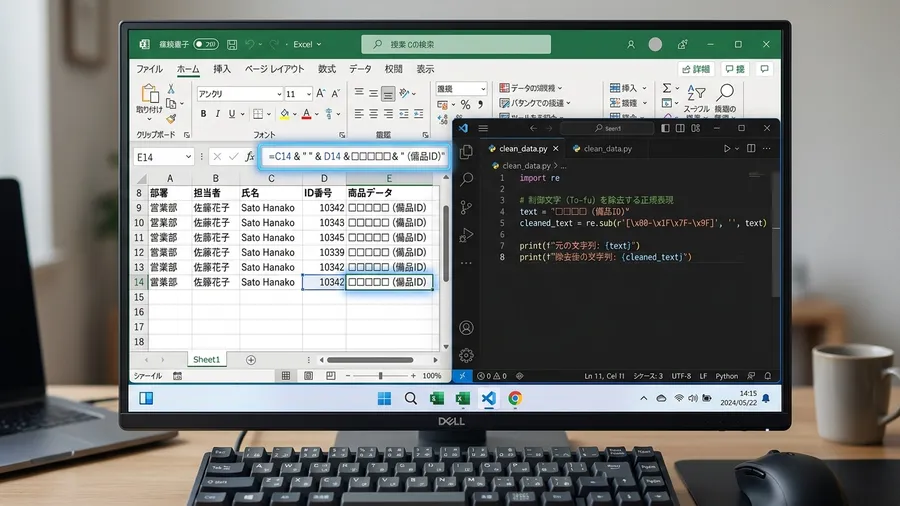Open the run options dropdown arrow in VS Code
900x506 pixels.
(x=737, y=149)
